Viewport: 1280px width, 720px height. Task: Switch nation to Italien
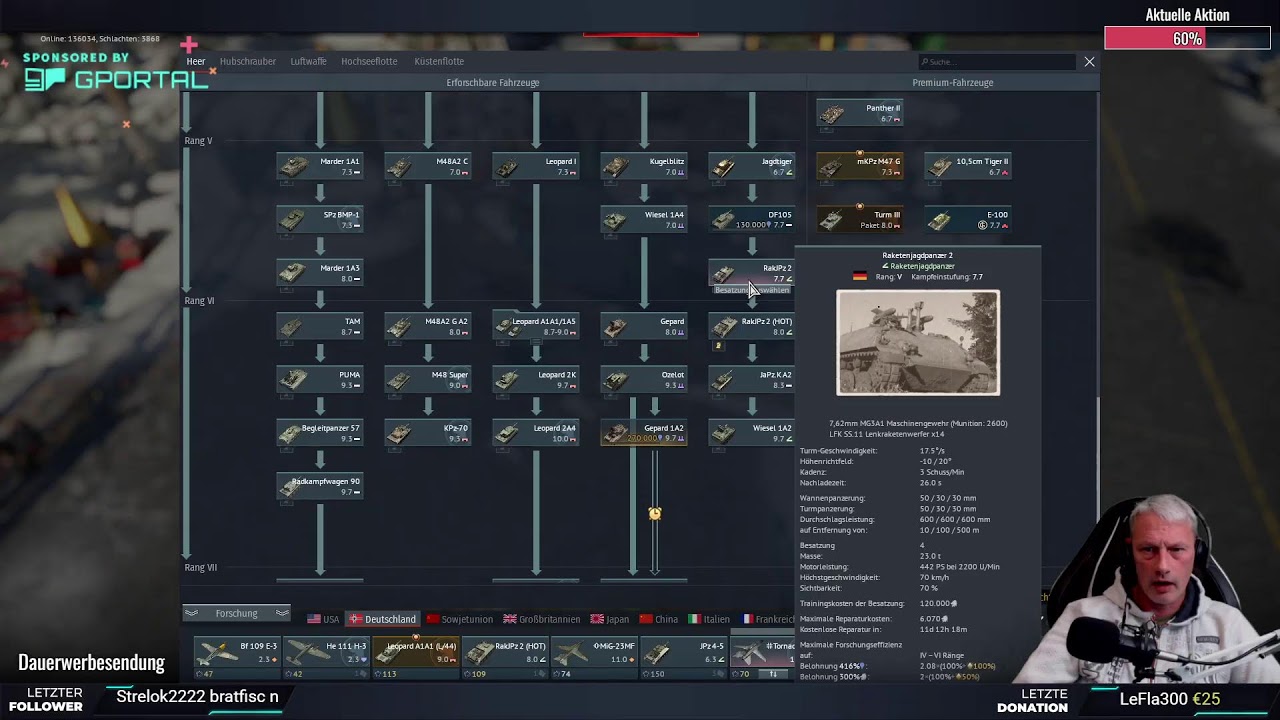[709, 619]
